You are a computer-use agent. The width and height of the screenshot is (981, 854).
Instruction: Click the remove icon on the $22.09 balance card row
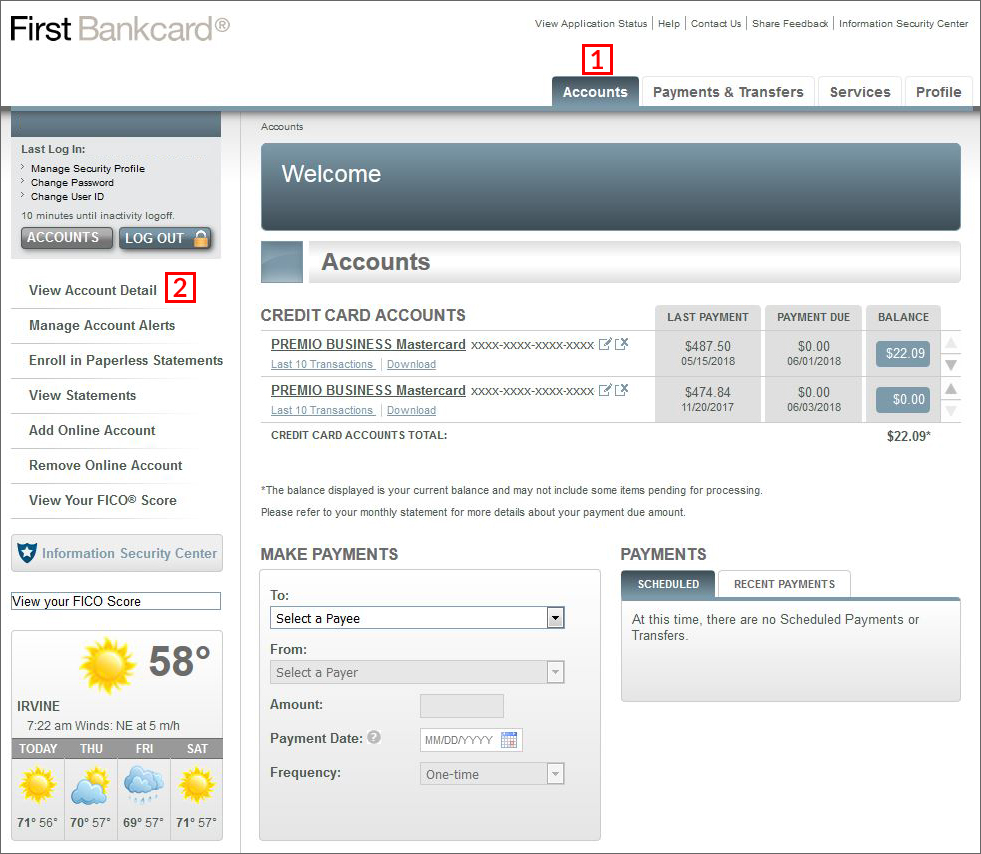point(621,344)
